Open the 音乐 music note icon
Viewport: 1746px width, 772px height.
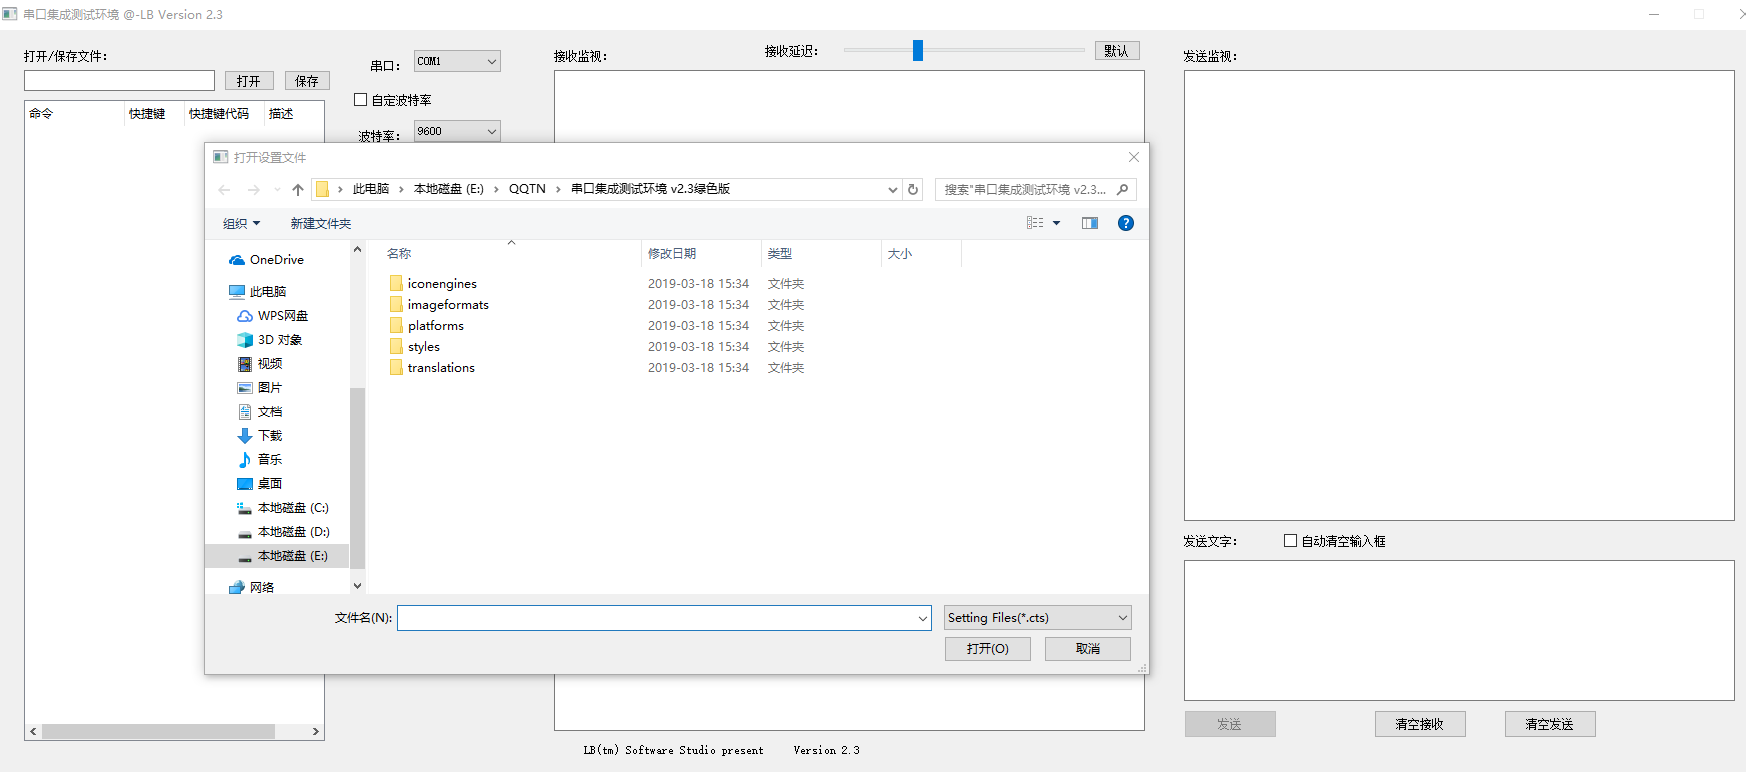pos(245,460)
